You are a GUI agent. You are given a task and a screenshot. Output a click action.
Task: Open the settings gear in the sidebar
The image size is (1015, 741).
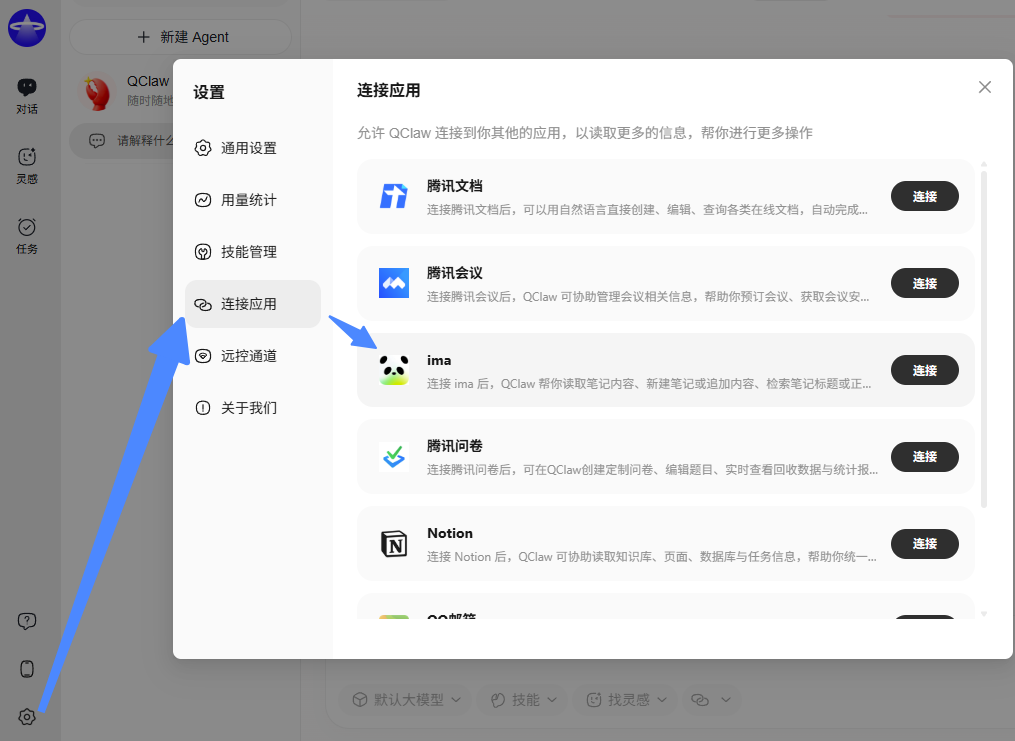tap(26, 717)
